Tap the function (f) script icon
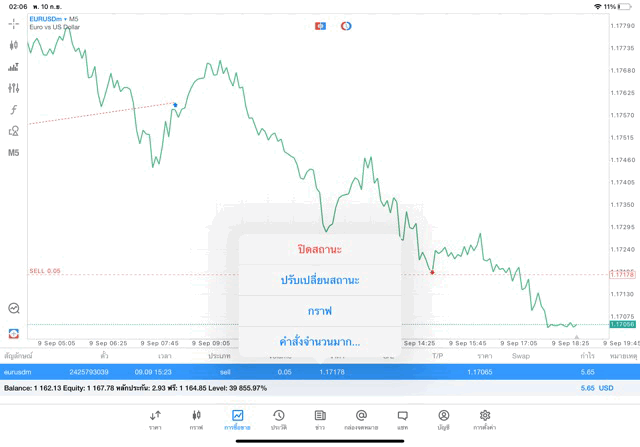The image size is (640, 447). [14, 110]
